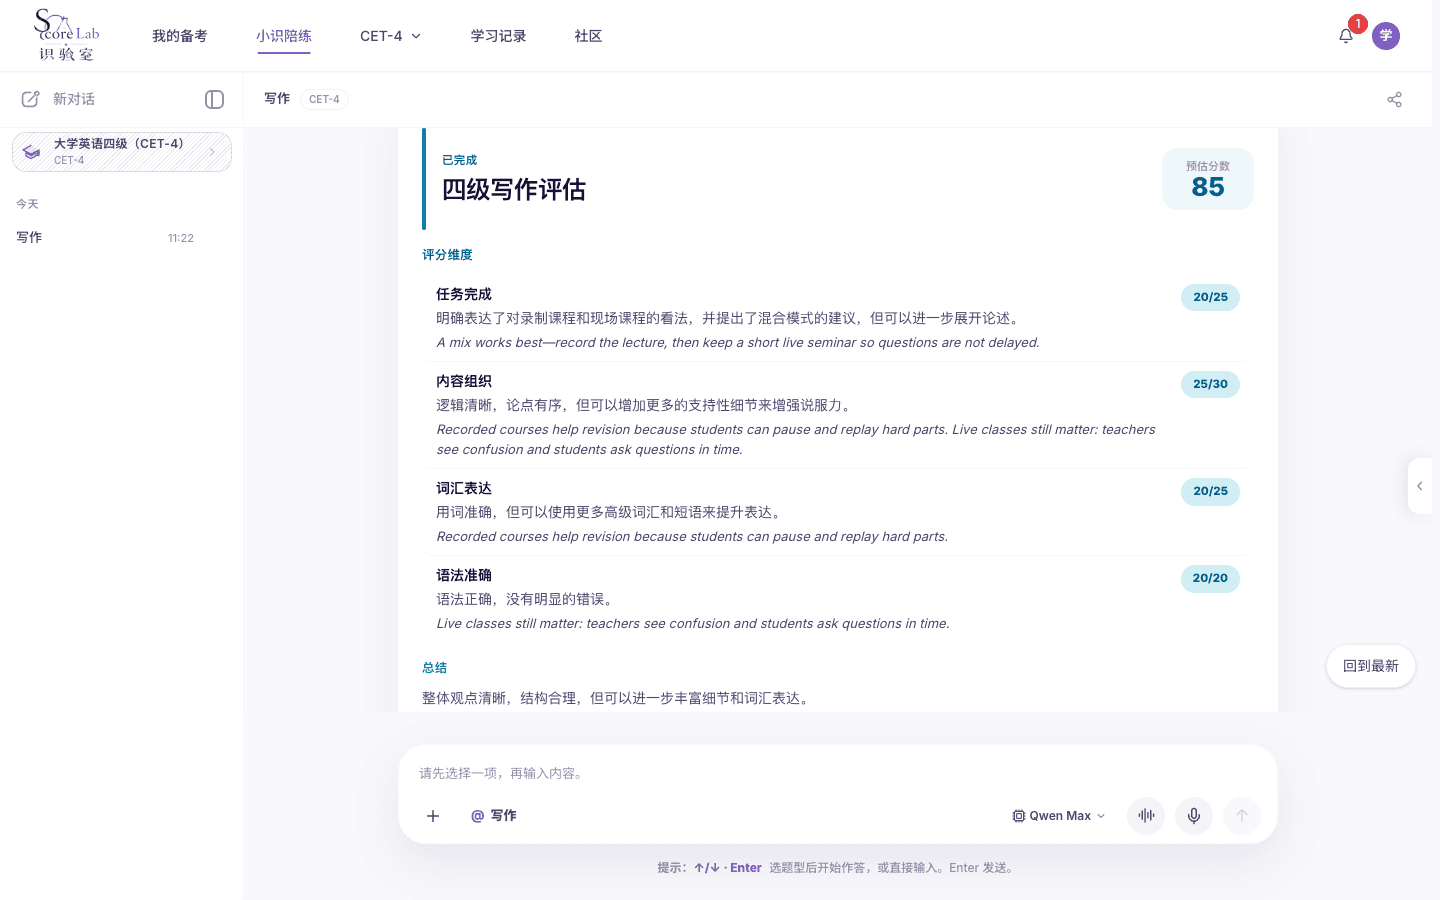Click the 总结 section label
This screenshot has width=1440, height=900.
click(435, 668)
